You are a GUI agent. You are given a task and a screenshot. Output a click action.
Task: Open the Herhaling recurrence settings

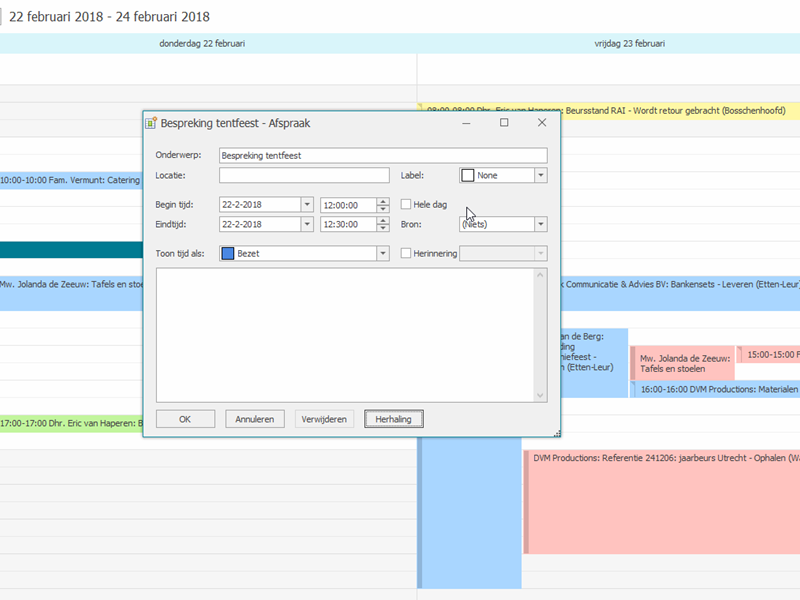(394, 419)
